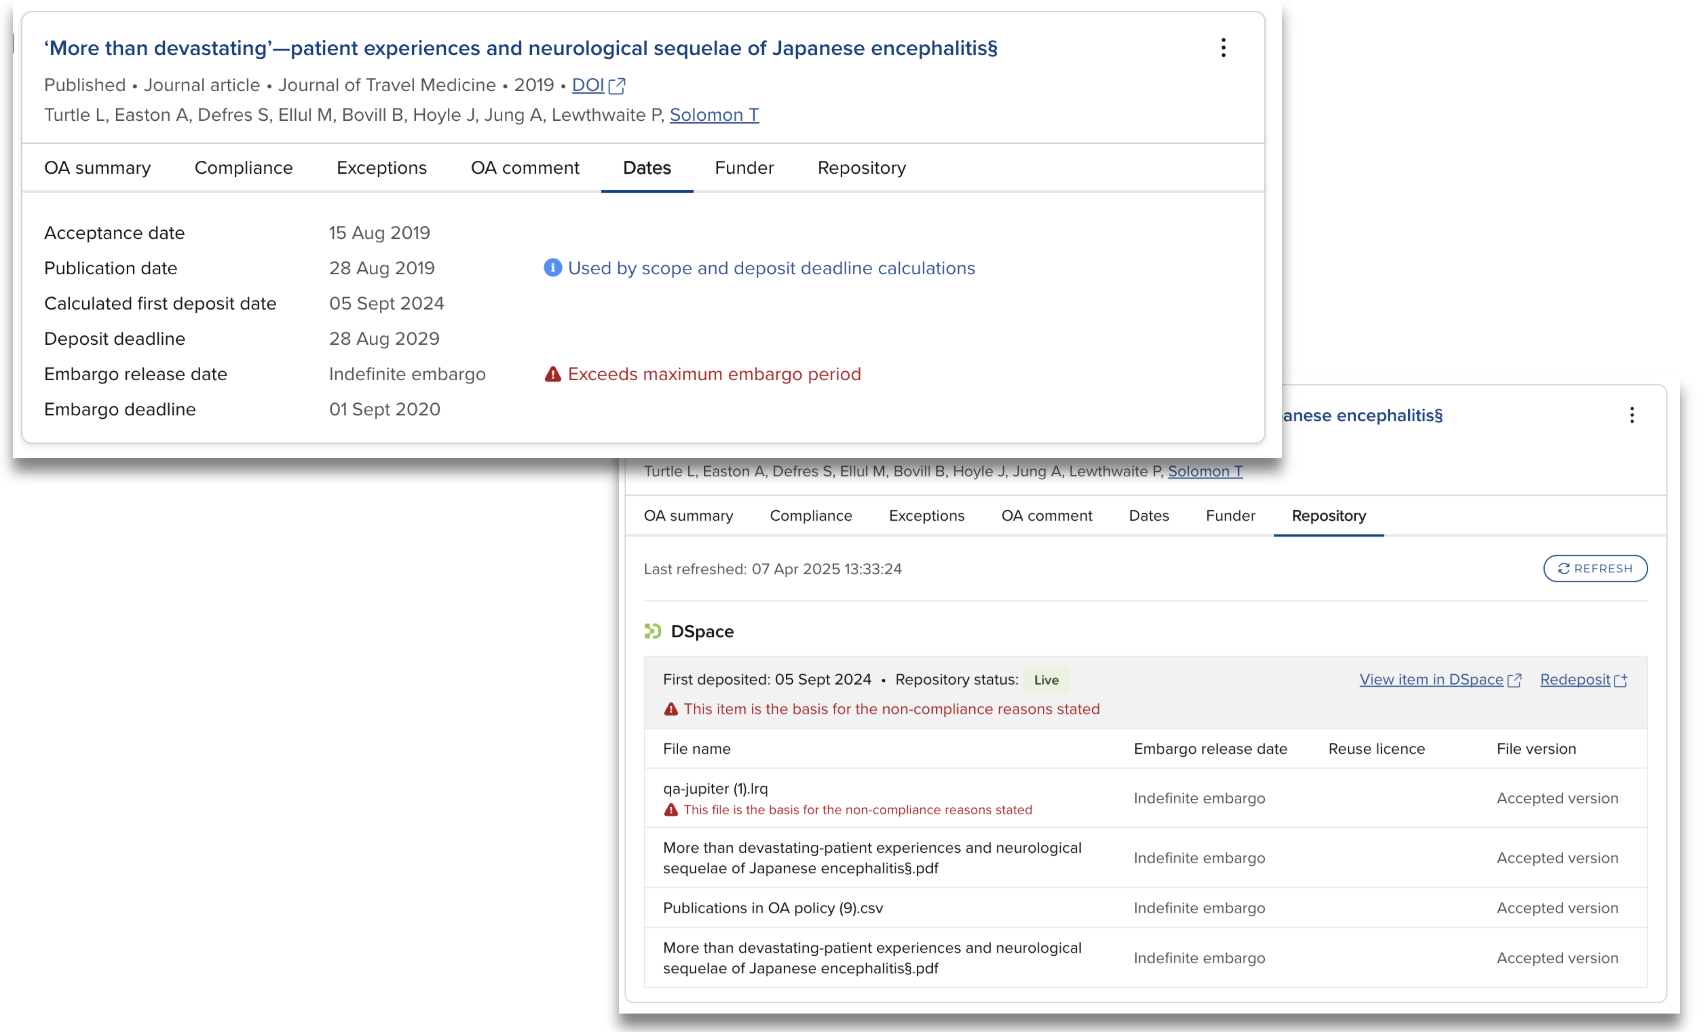Click the blue info icon beside publication date
This screenshot has height=1032, width=1708.
[x=552, y=268]
